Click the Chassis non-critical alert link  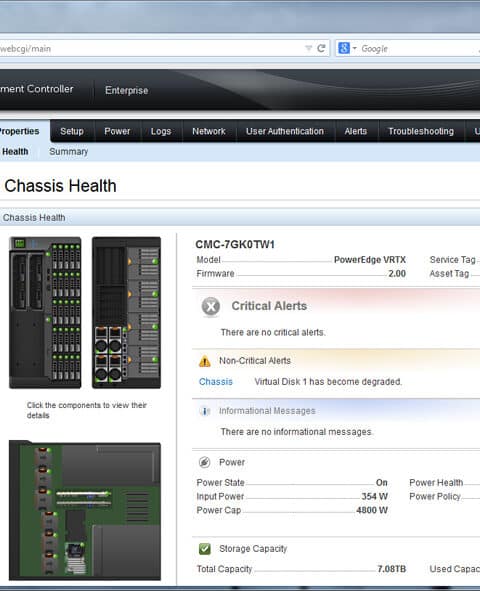[216, 381]
